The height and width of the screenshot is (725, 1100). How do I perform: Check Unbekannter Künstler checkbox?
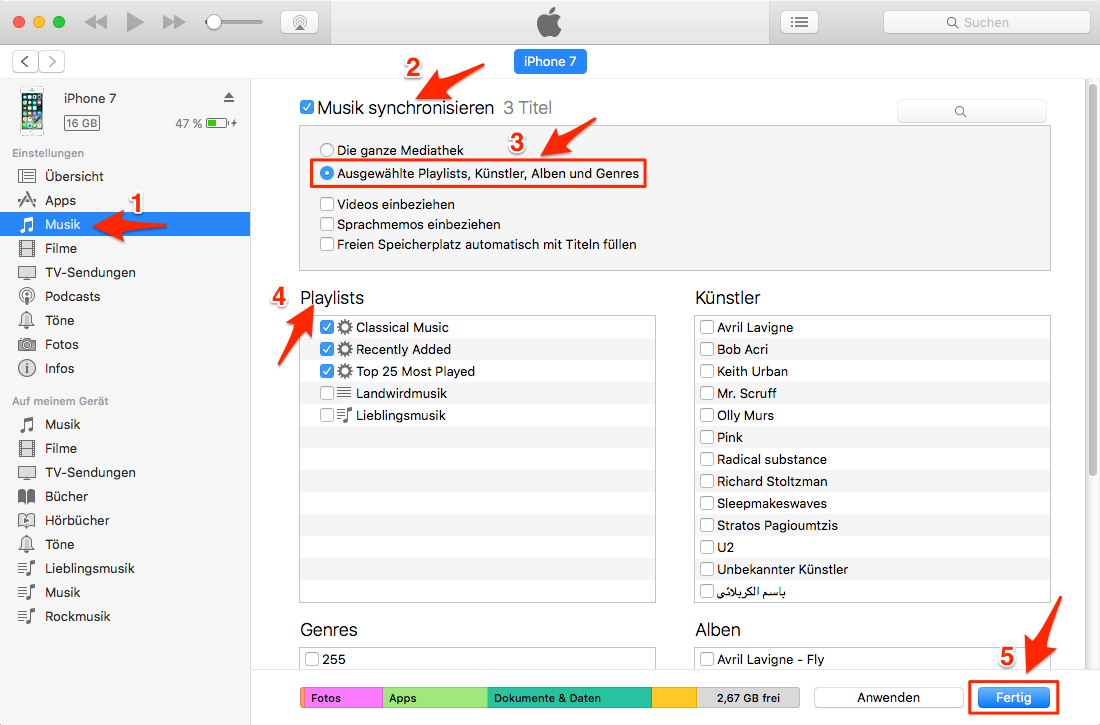706,569
